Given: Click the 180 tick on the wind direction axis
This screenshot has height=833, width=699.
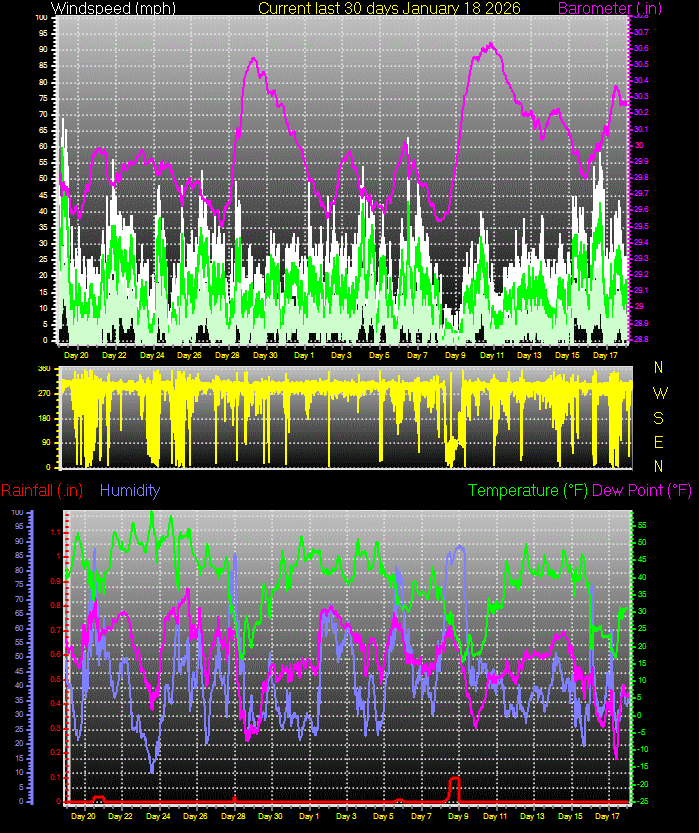Looking at the screenshot, I should point(44,418).
